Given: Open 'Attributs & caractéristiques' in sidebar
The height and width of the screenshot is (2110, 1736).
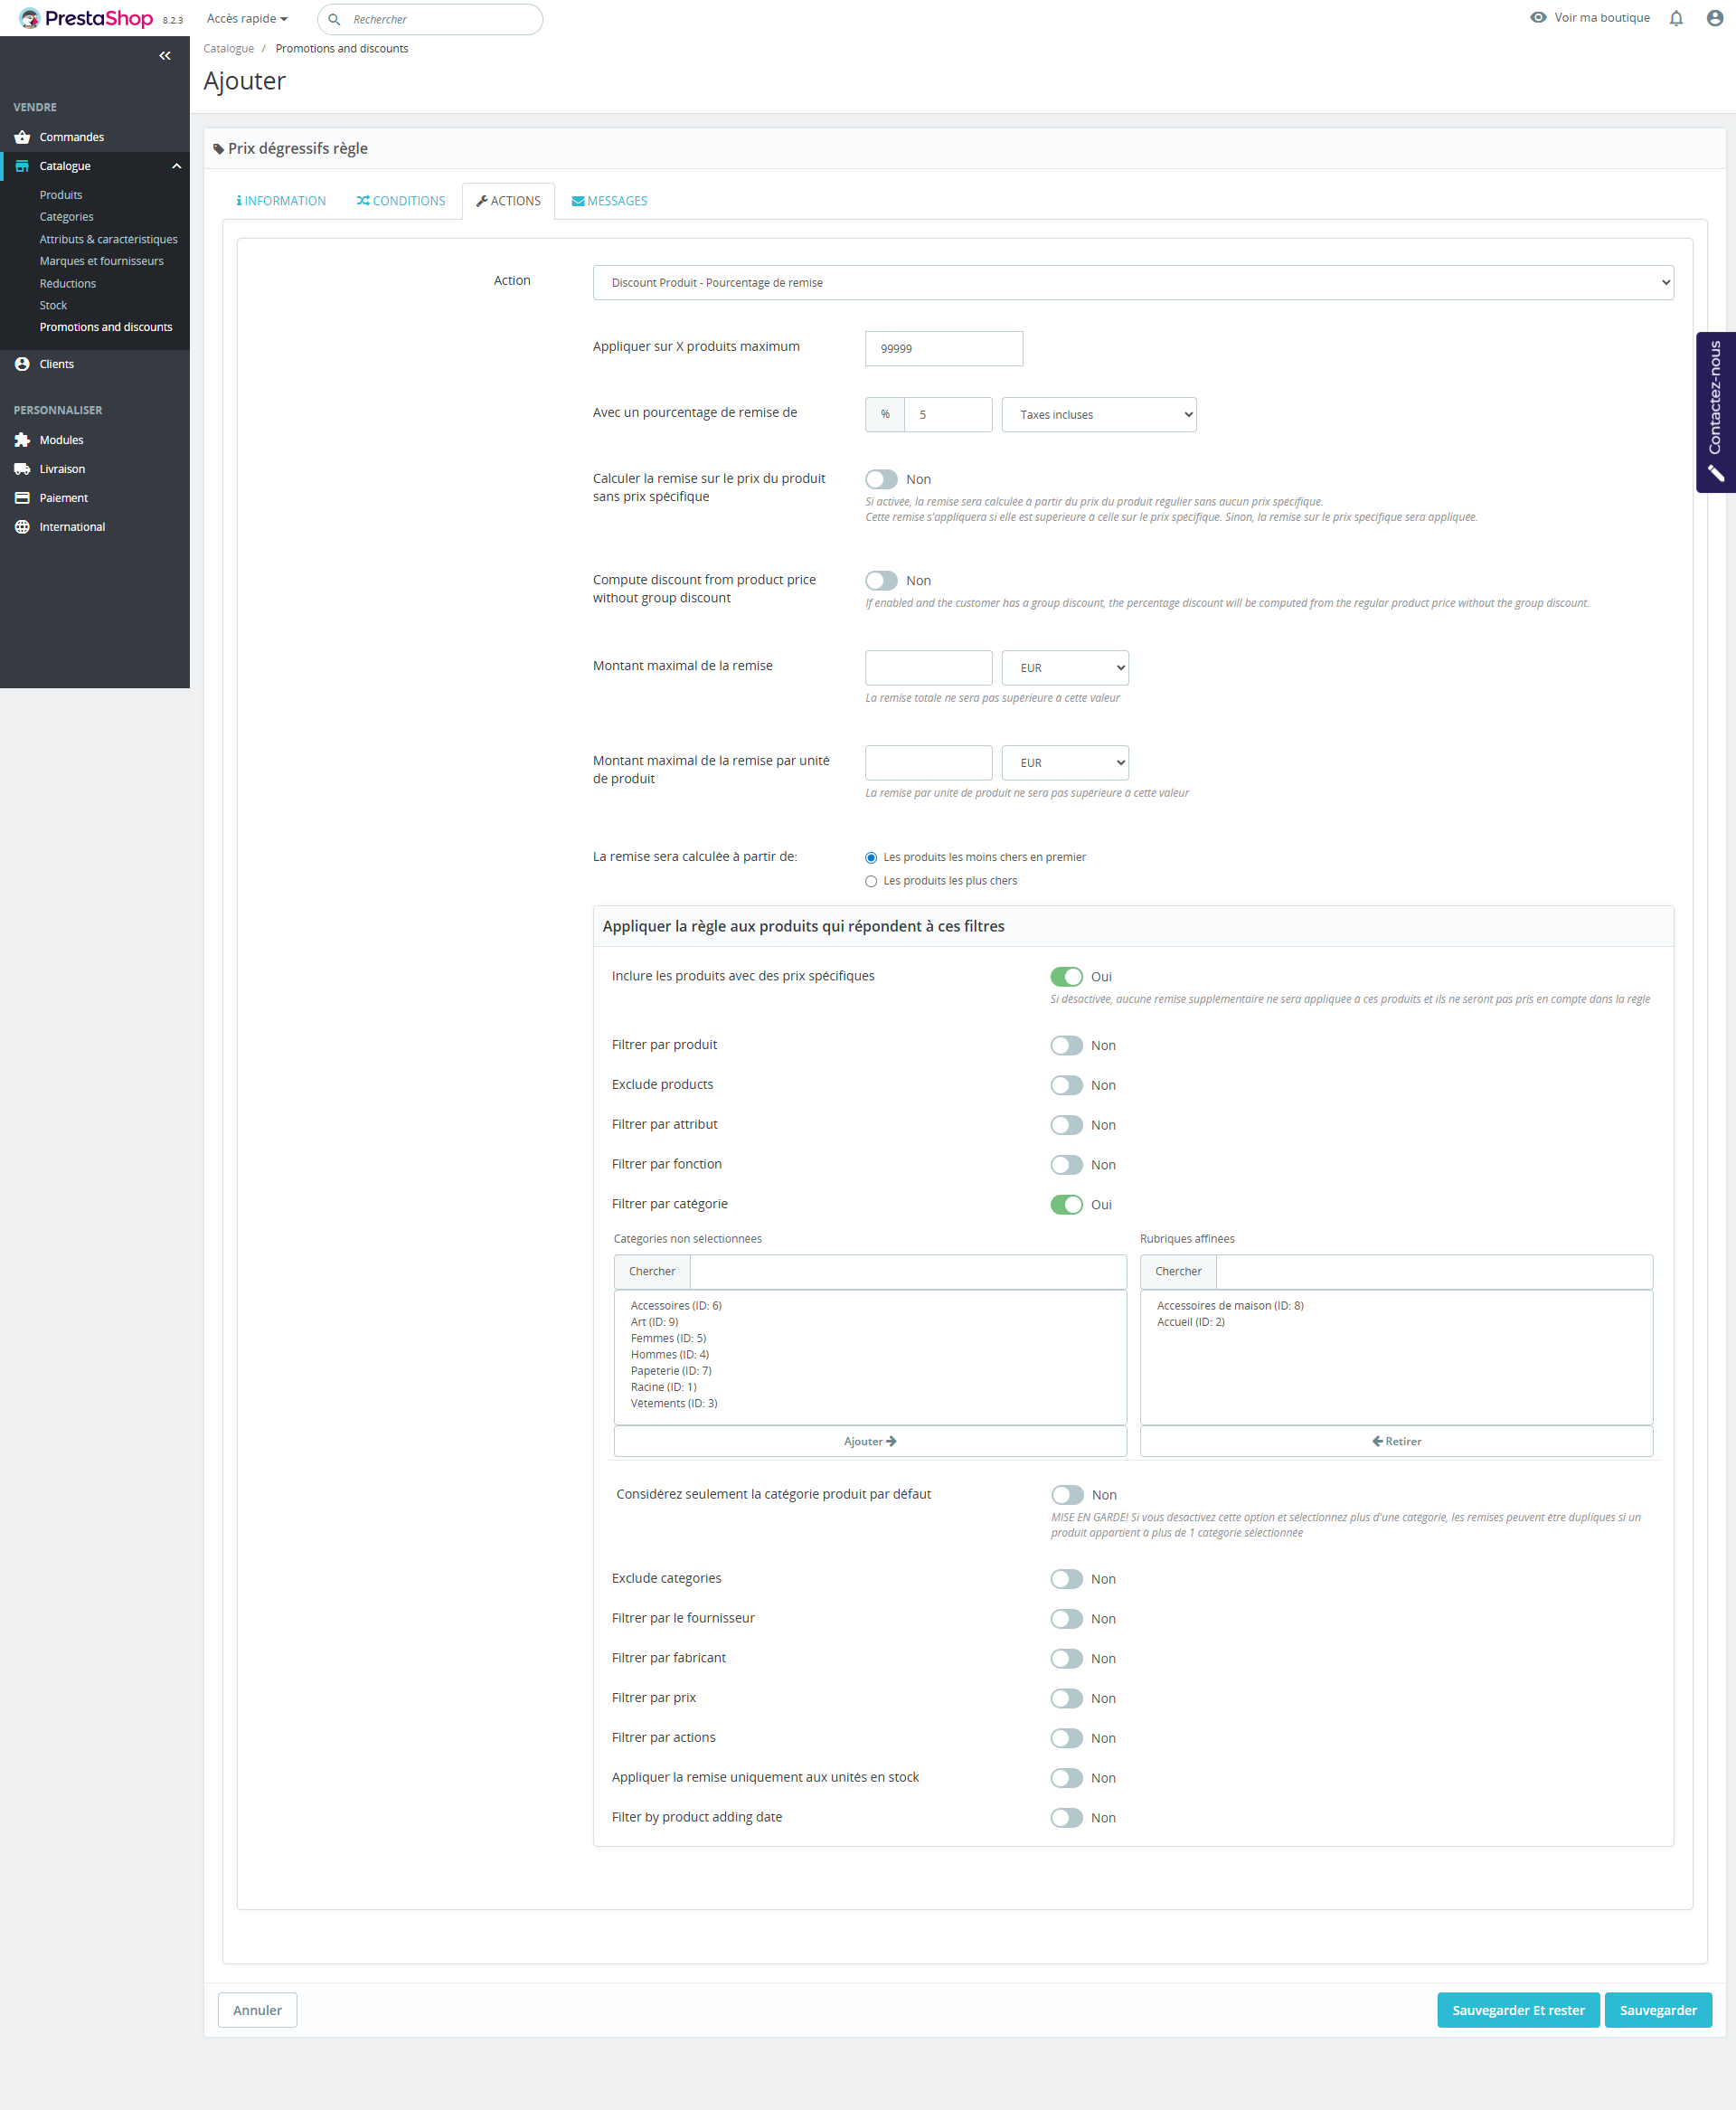Looking at the screenshot, I should pyautogui.click(x=108, y=239).
